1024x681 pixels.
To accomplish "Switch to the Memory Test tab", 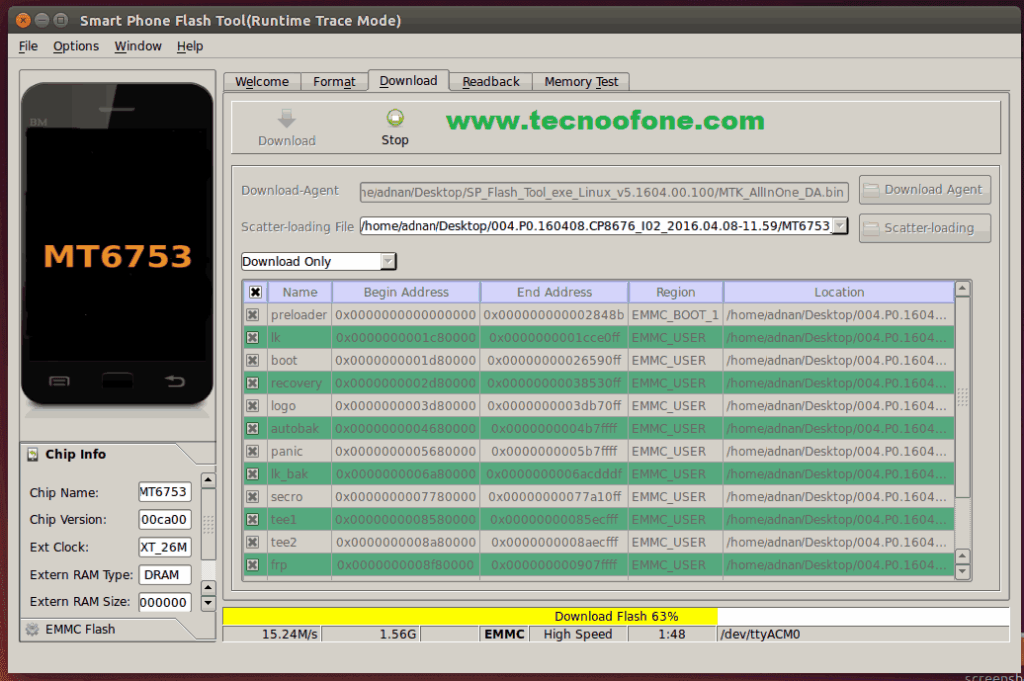I will pyautogui.click(x=581, y=82).
